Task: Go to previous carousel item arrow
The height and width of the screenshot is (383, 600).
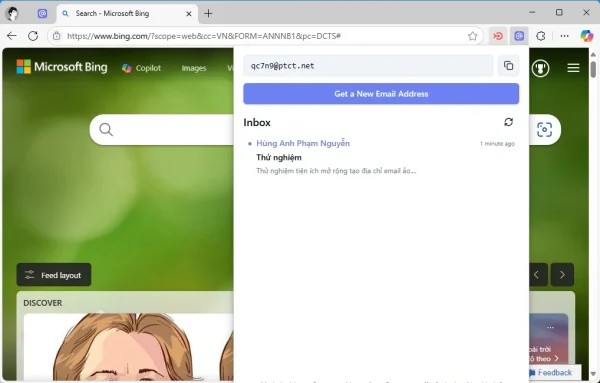Action: coord(536,274)
